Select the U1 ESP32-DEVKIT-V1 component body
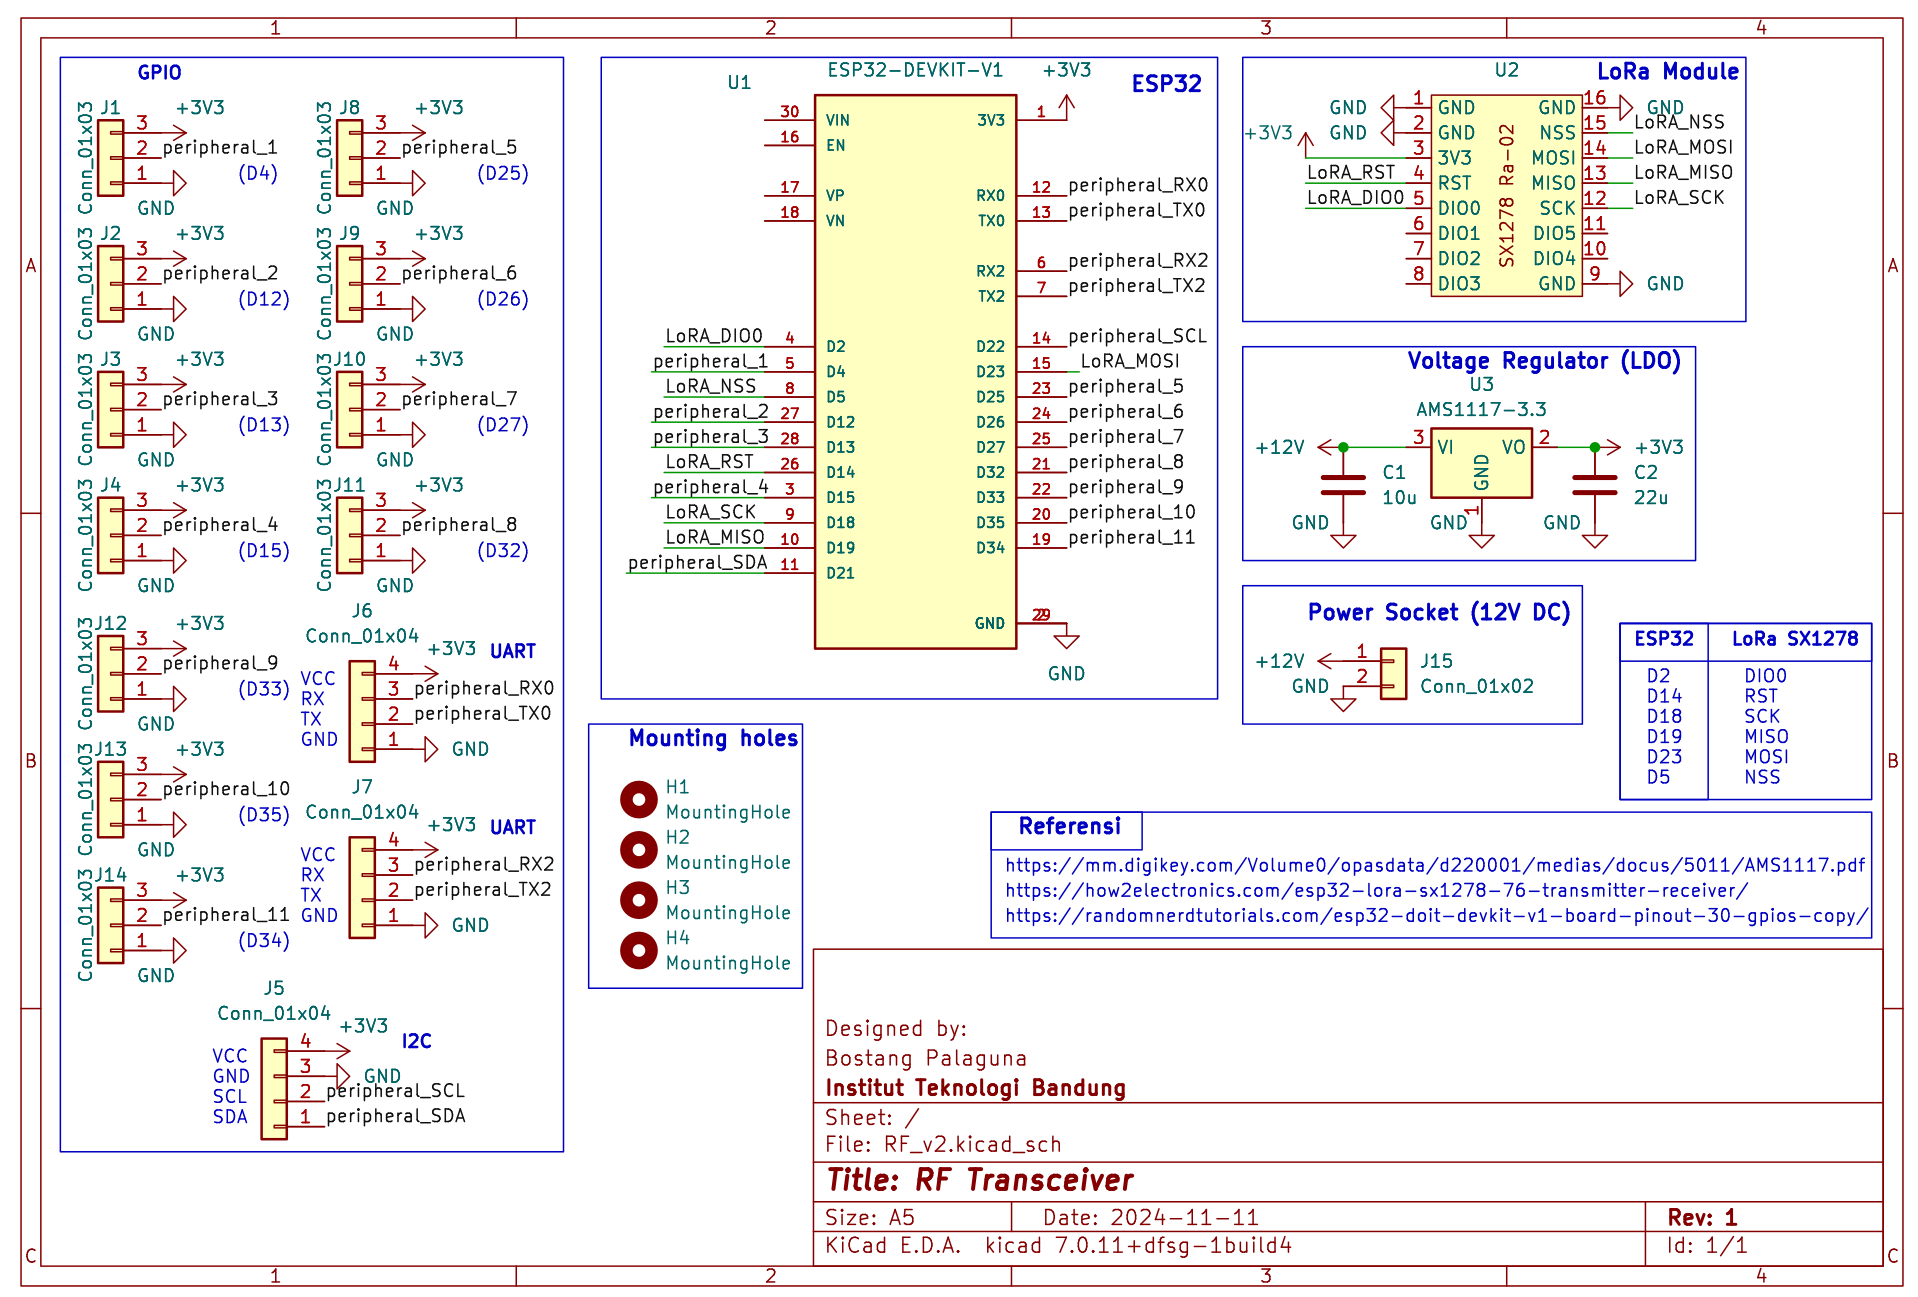The height and width of the screenshot is (1297, 1918). coord(915,372)
